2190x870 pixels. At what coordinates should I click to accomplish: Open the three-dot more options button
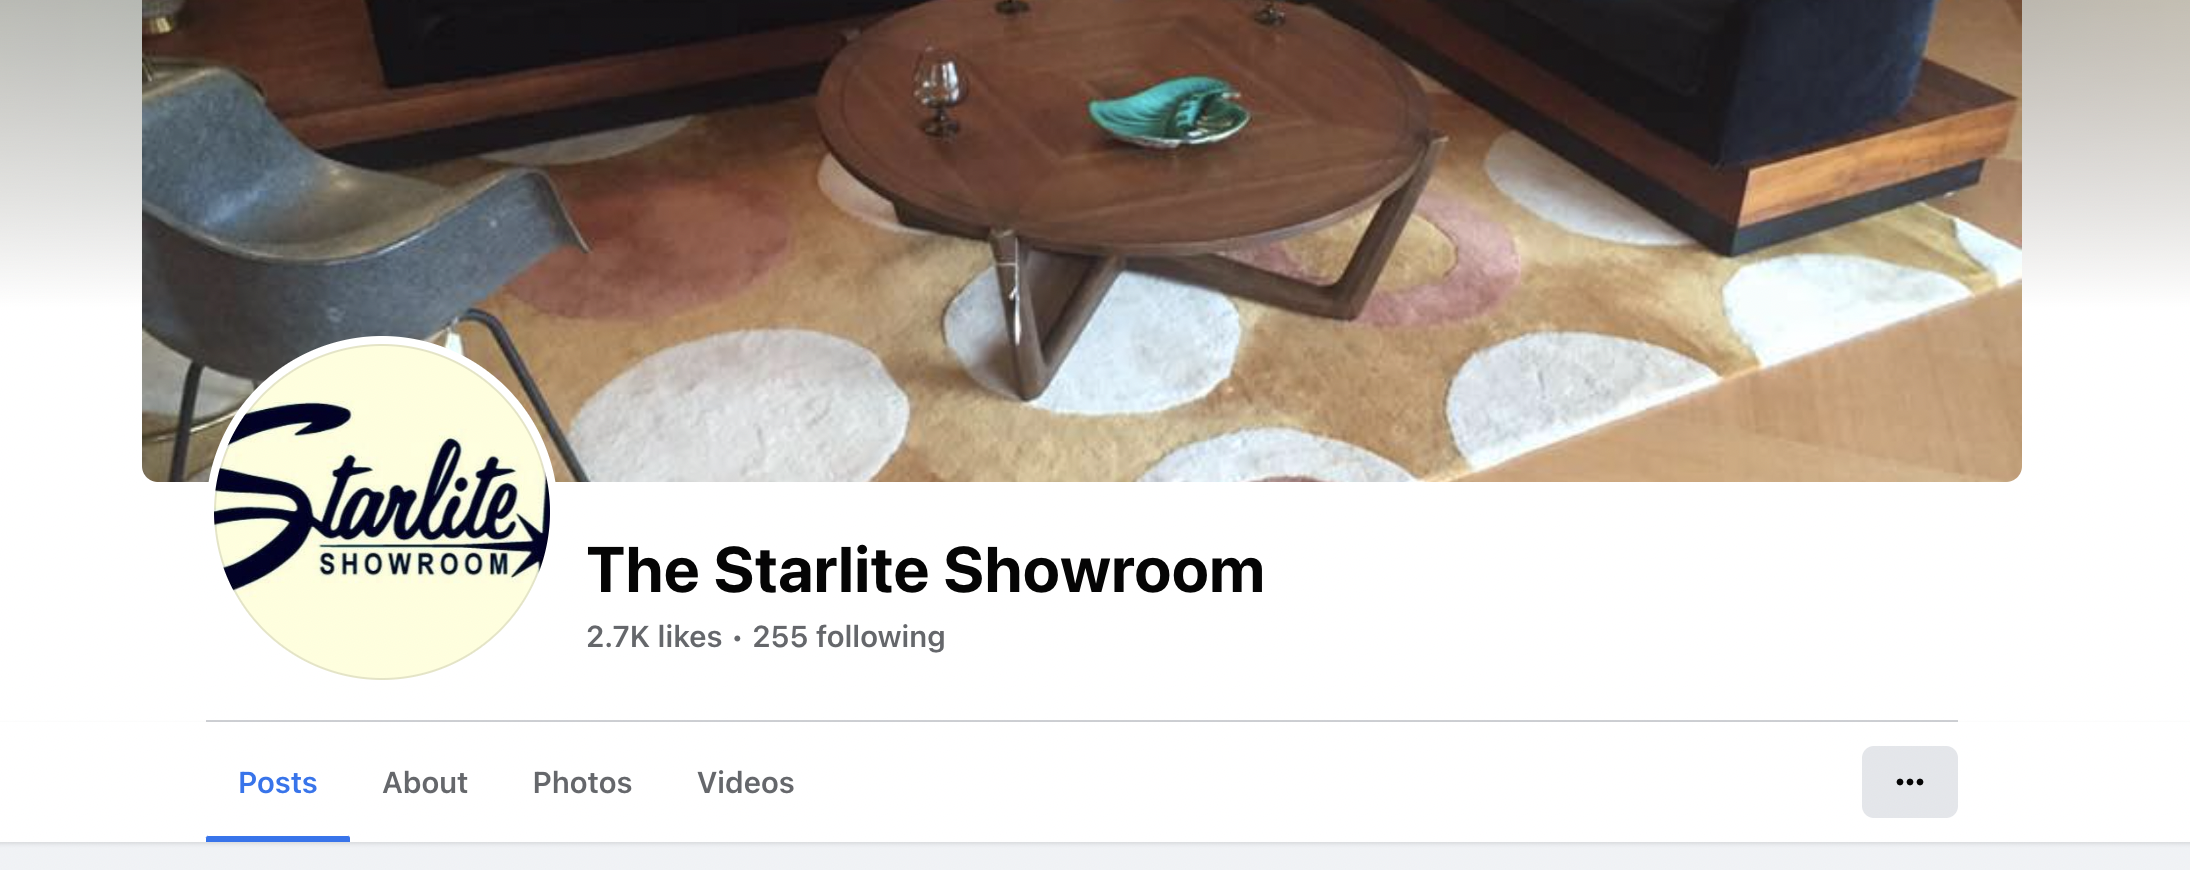(x=1909, y=782)
